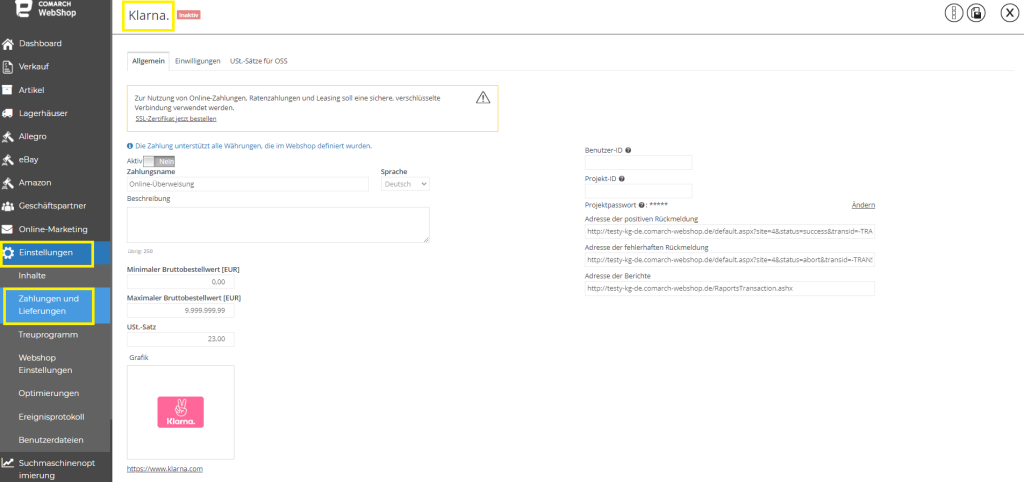The width and height of the screenshot is (1024, 482).
Task: Go to Verkauf section
Action: tap(33, 67)
